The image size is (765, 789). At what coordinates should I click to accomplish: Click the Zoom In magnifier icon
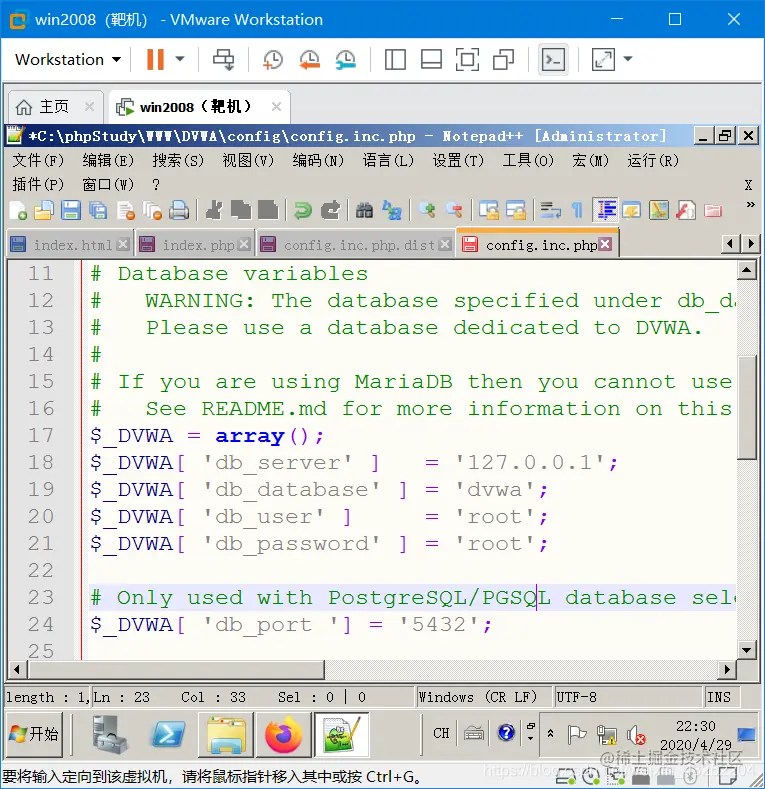[x=427, y=210]
